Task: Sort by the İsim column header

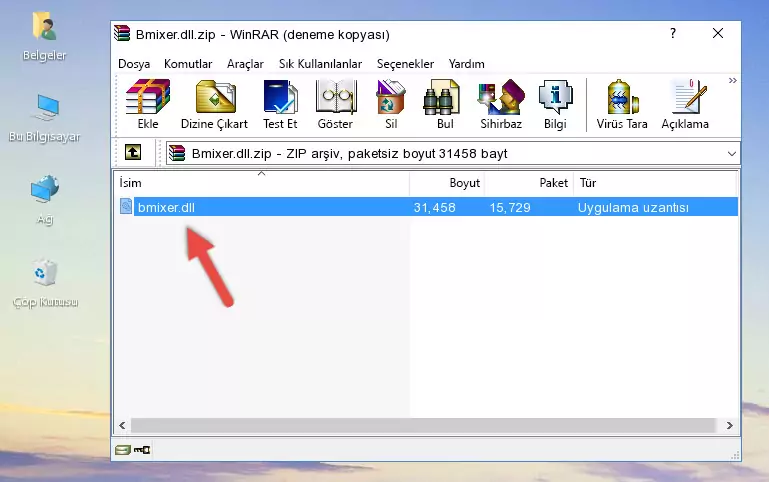Action: click(262, 183)
